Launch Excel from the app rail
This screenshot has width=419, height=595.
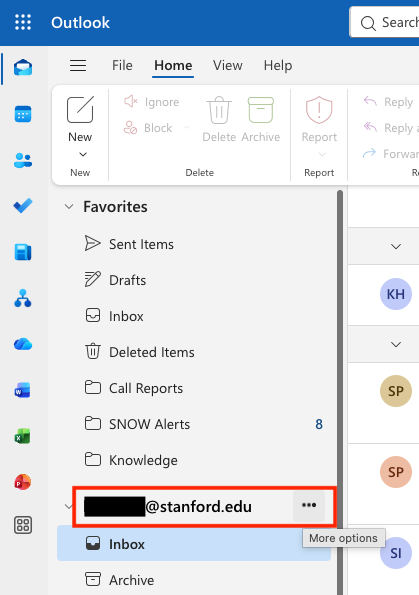tap(23, 436)
